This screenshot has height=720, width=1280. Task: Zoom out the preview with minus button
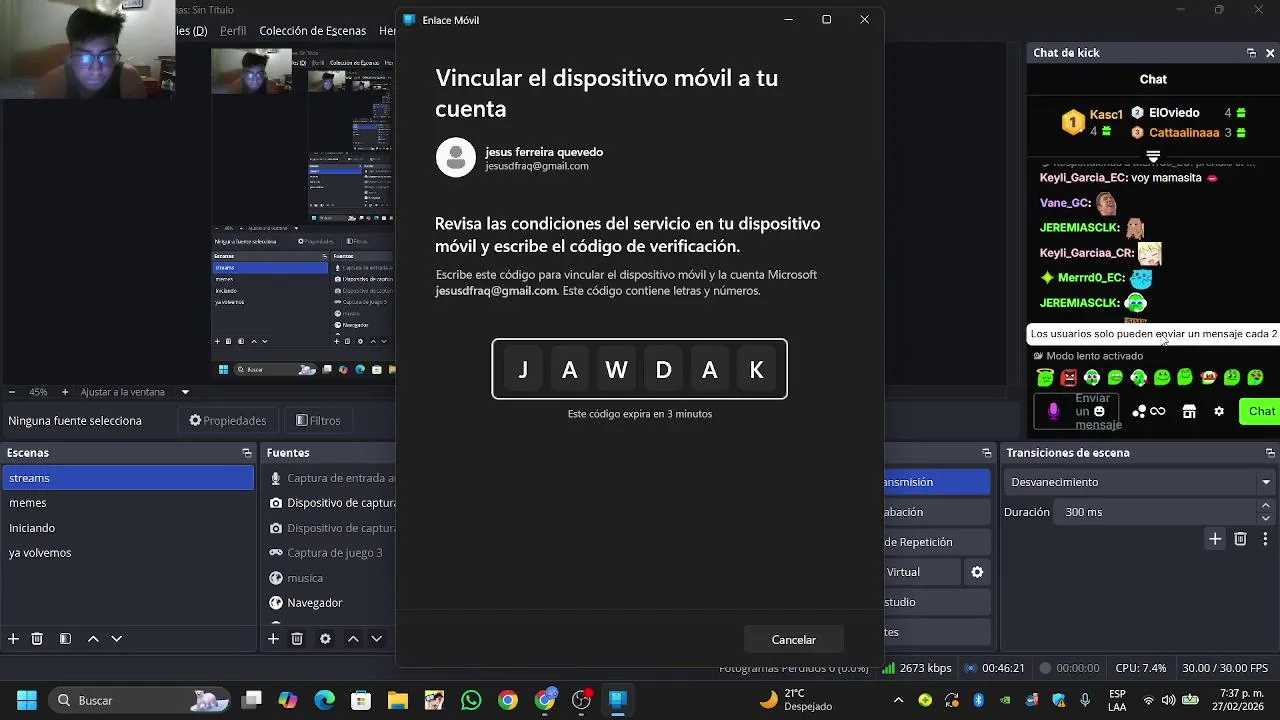12,392
